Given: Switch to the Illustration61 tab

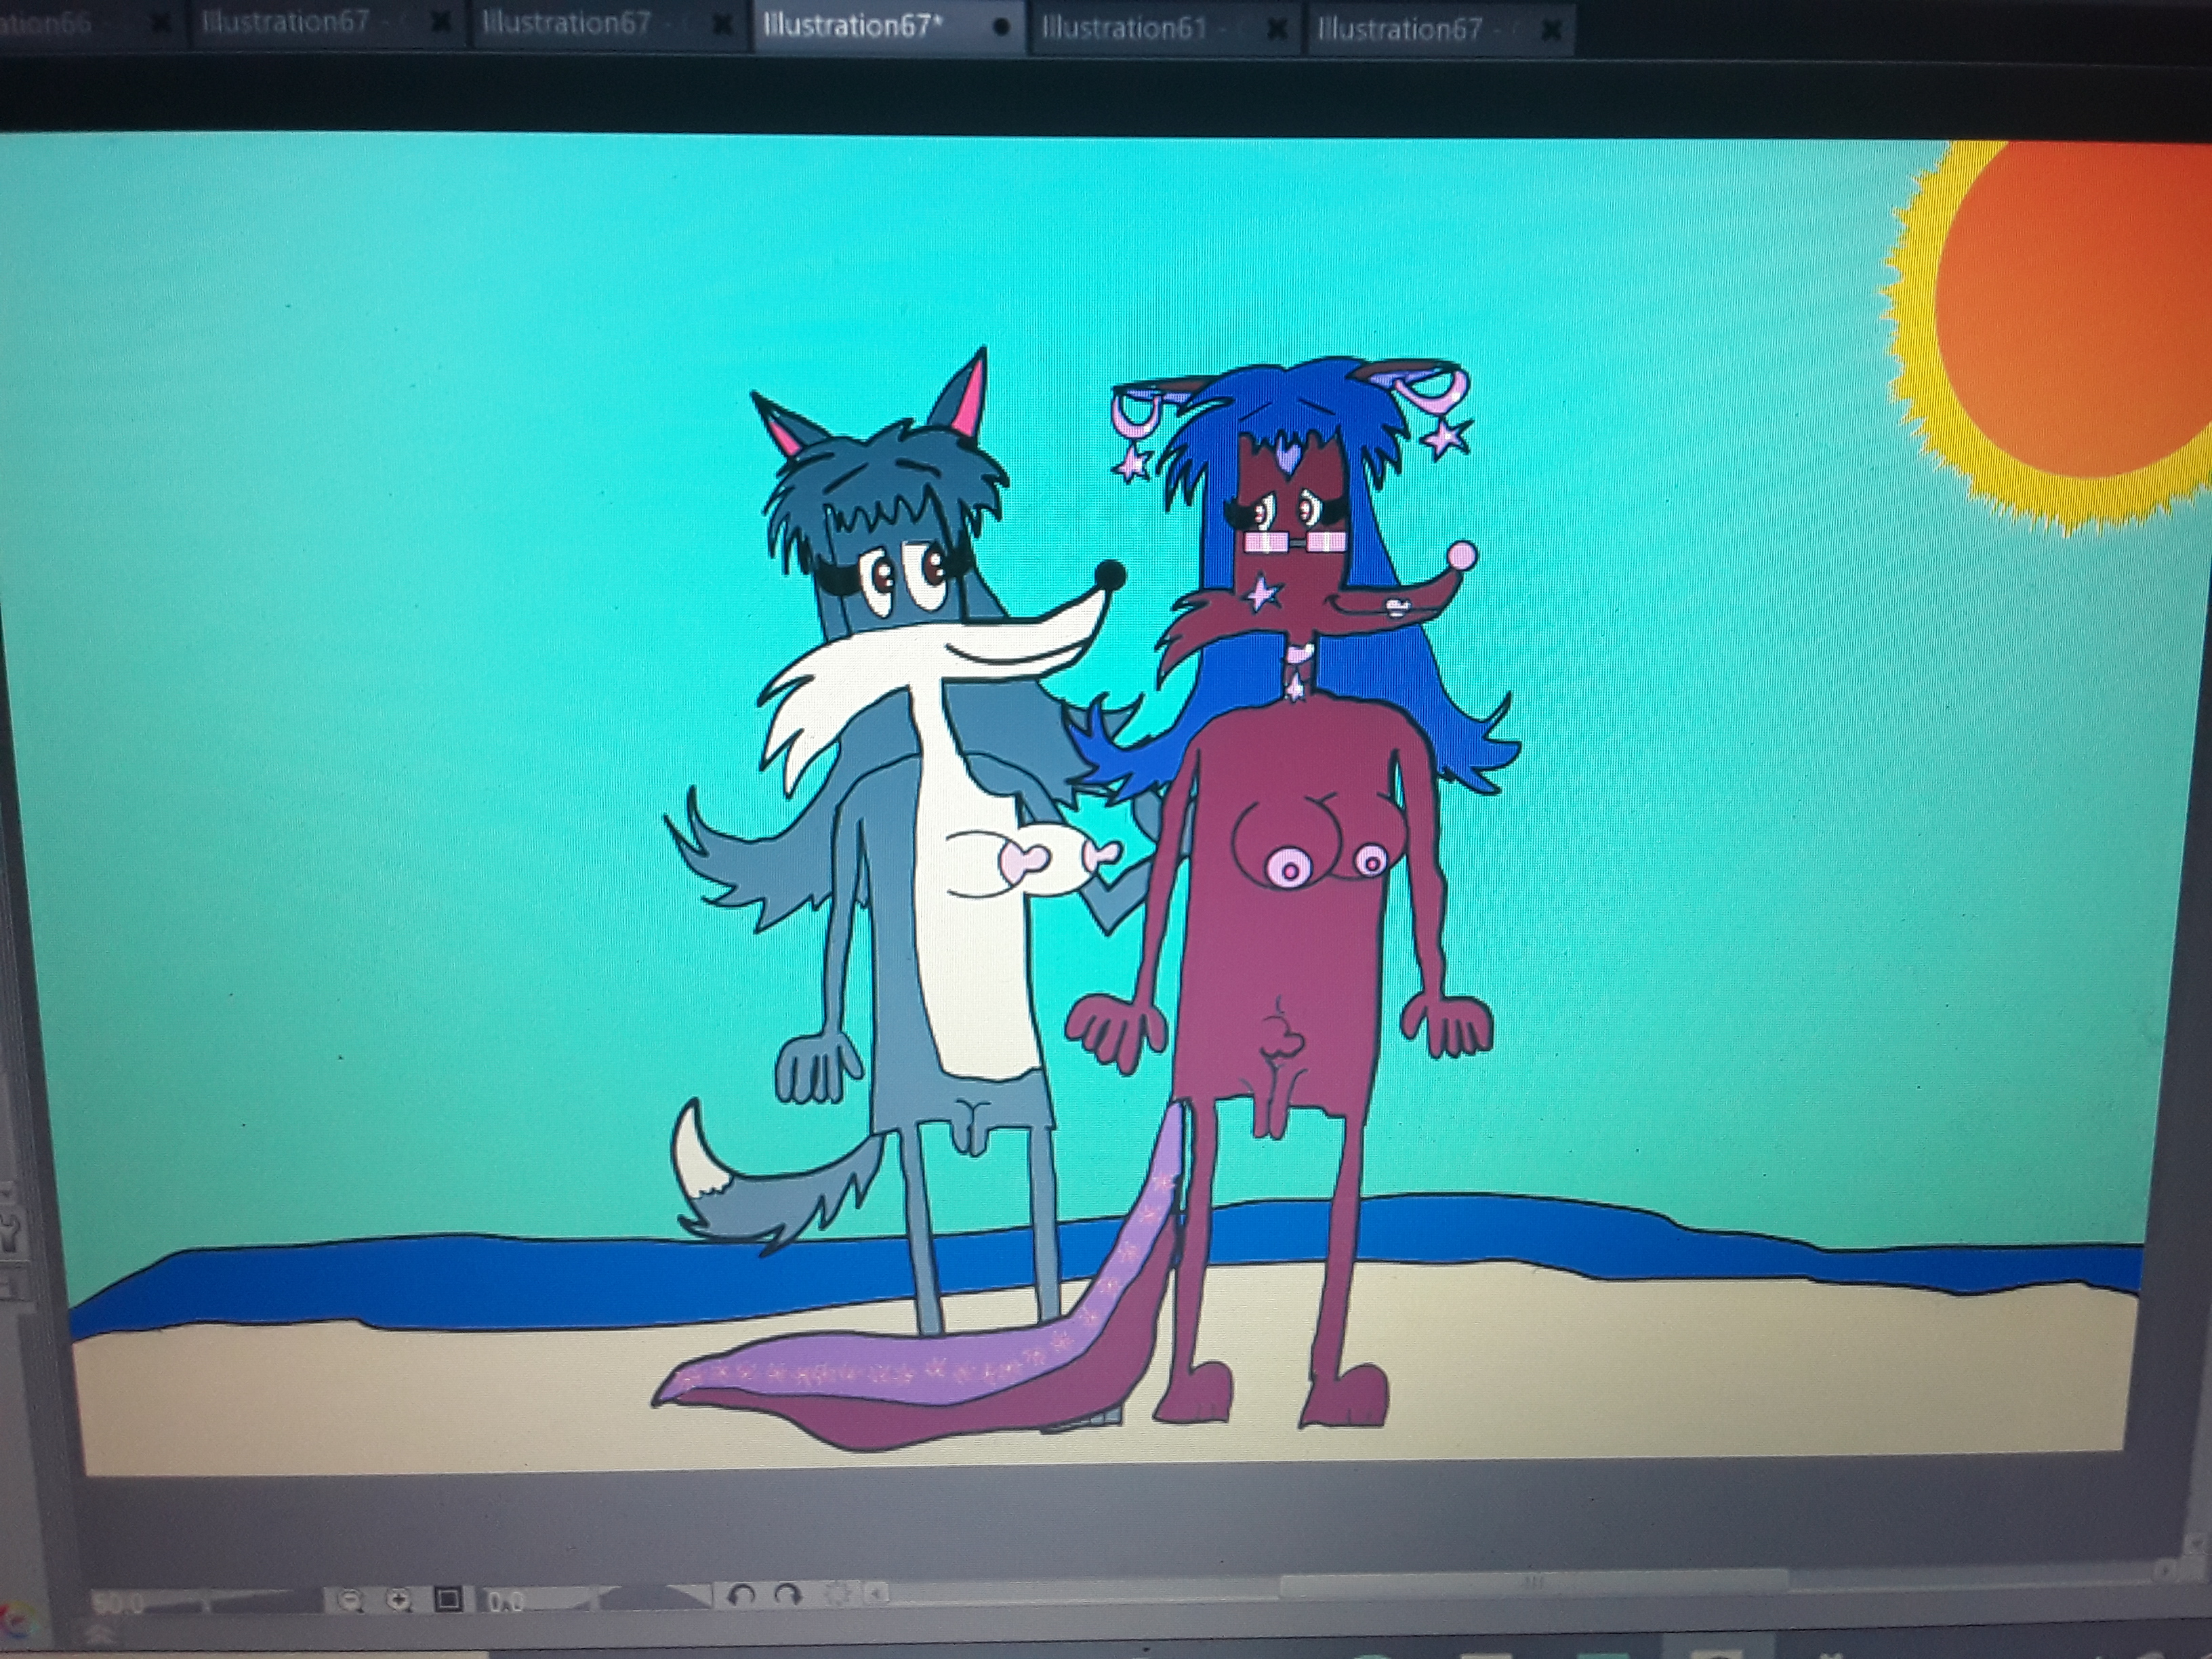Looking at the screenshot, I should 1124,28.
